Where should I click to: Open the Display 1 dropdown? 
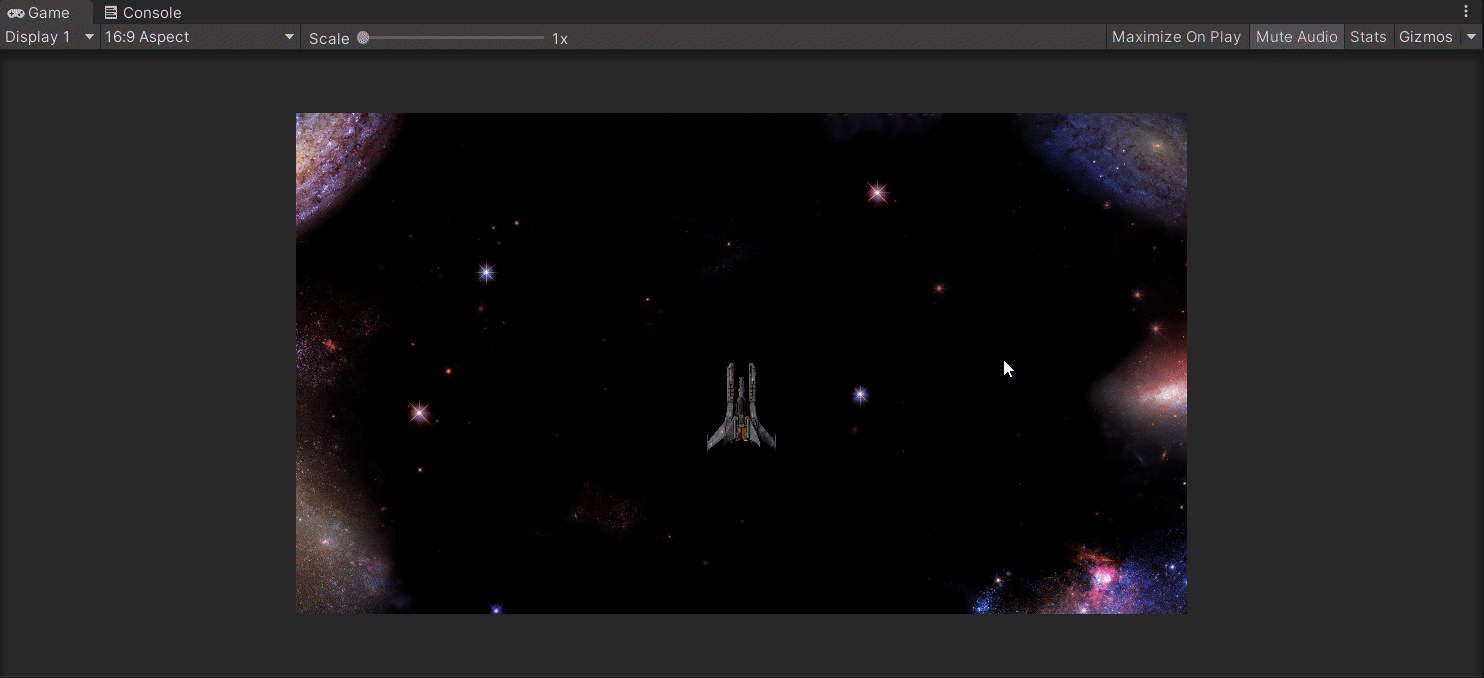point(49,37)
